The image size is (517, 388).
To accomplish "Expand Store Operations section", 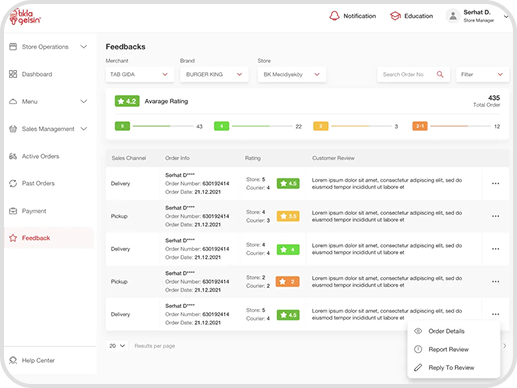I will click(84, 47).
